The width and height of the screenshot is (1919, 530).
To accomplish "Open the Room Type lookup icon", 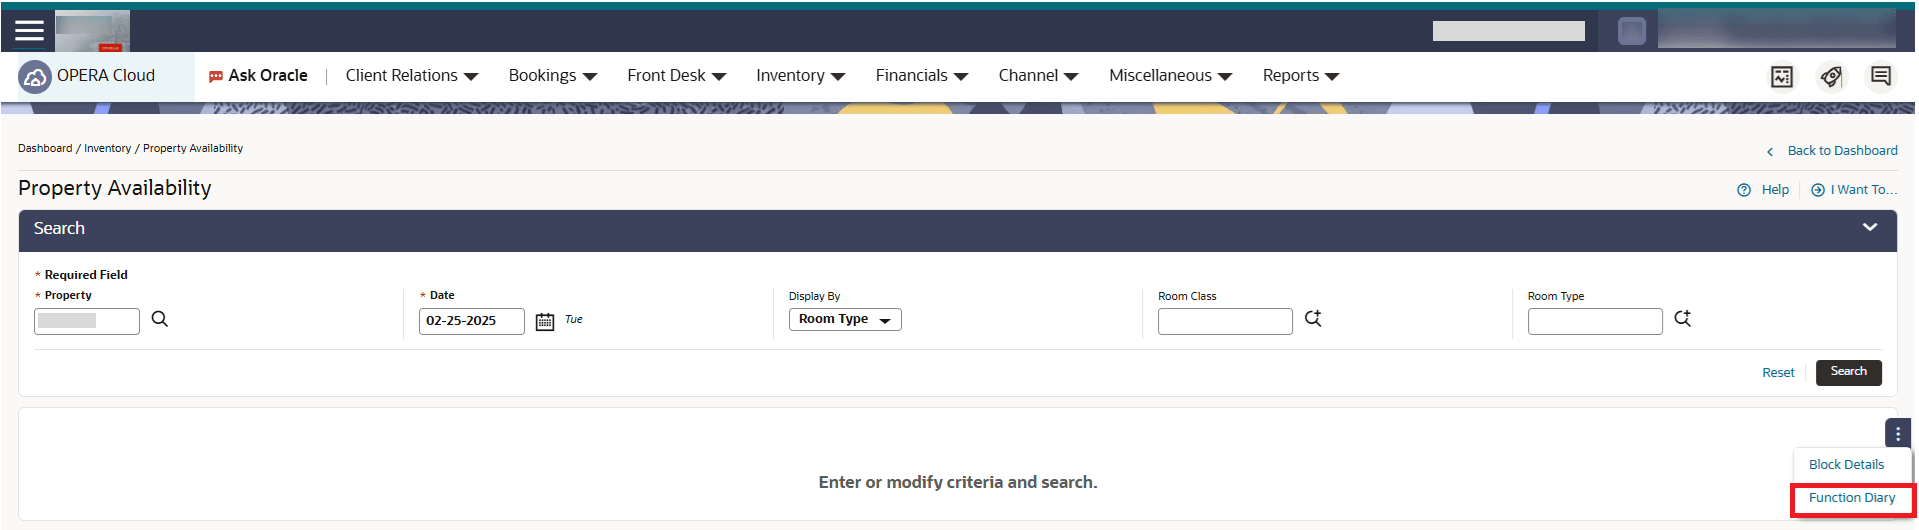I will (1683, 318).
